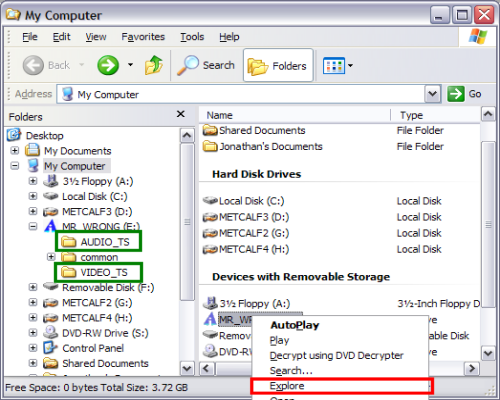Open the Tools menu
The height and width of the screenshot is (400, 500).
(192, 37)
